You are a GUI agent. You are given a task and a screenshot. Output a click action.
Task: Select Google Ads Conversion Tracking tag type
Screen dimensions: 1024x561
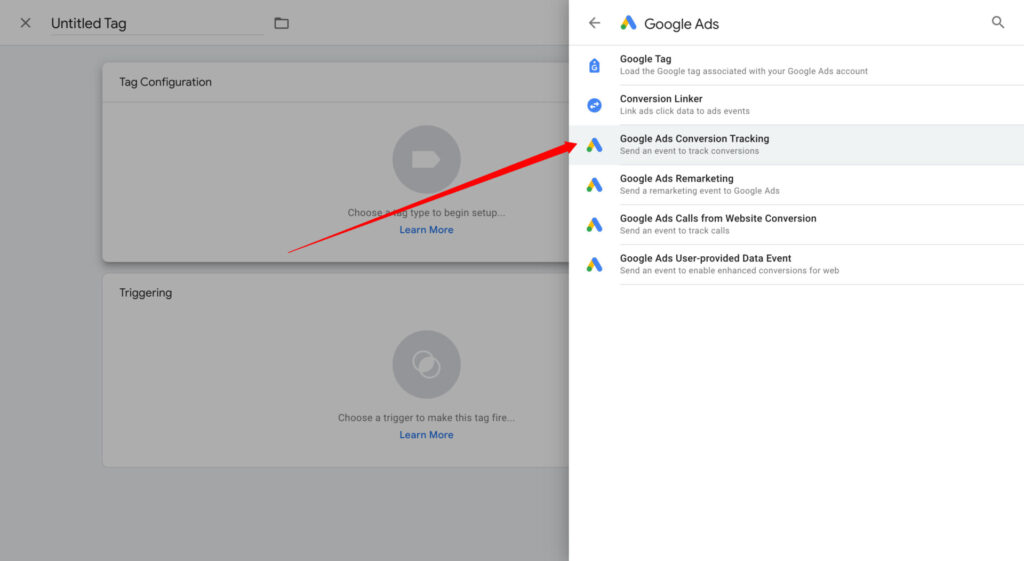(x=694, y=139)
